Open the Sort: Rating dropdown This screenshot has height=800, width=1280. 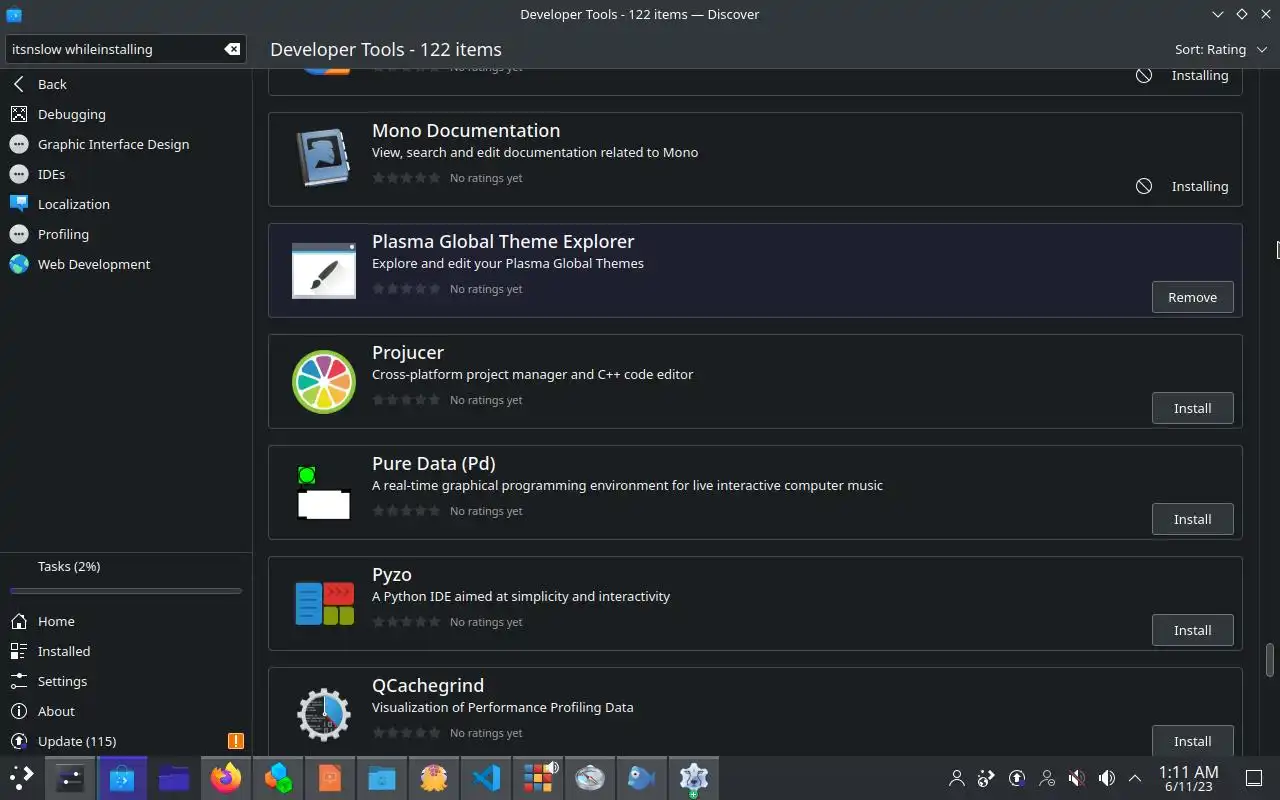(x=1220, y=49)
